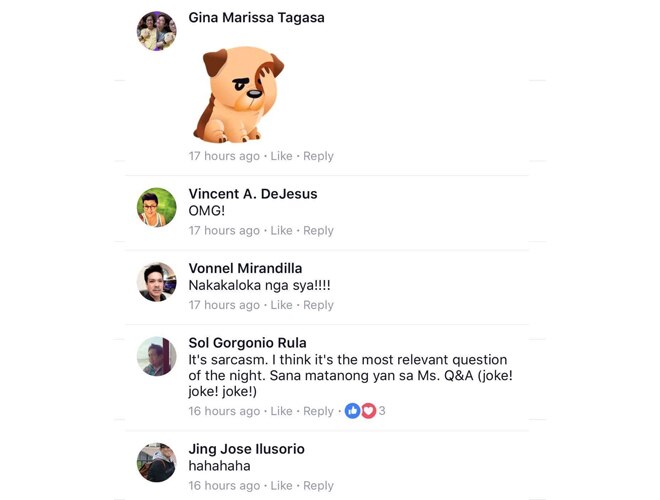This screenshot has height=500, width=660.
Task: Like Vincent A. DeJesus's OMG comment
Action: pyautogui.click(x=281, y=231)
